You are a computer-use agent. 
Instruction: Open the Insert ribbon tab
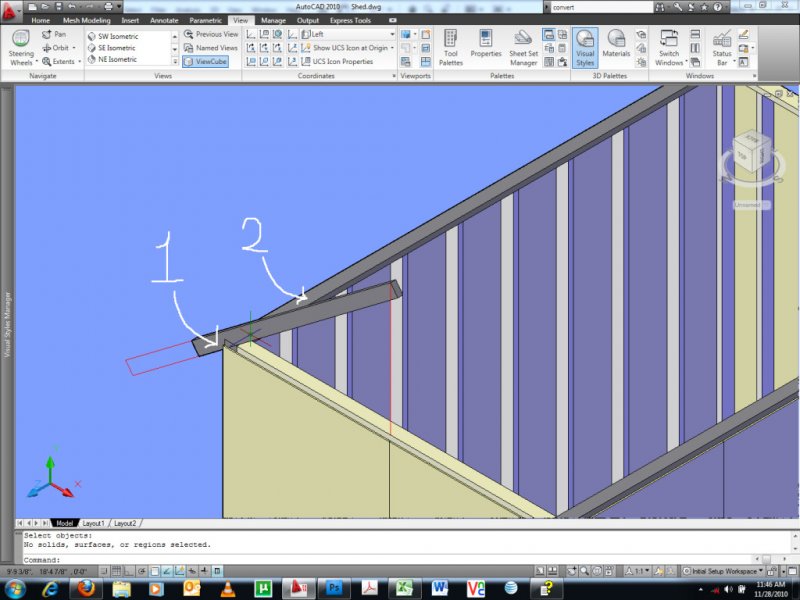[130, 20]
